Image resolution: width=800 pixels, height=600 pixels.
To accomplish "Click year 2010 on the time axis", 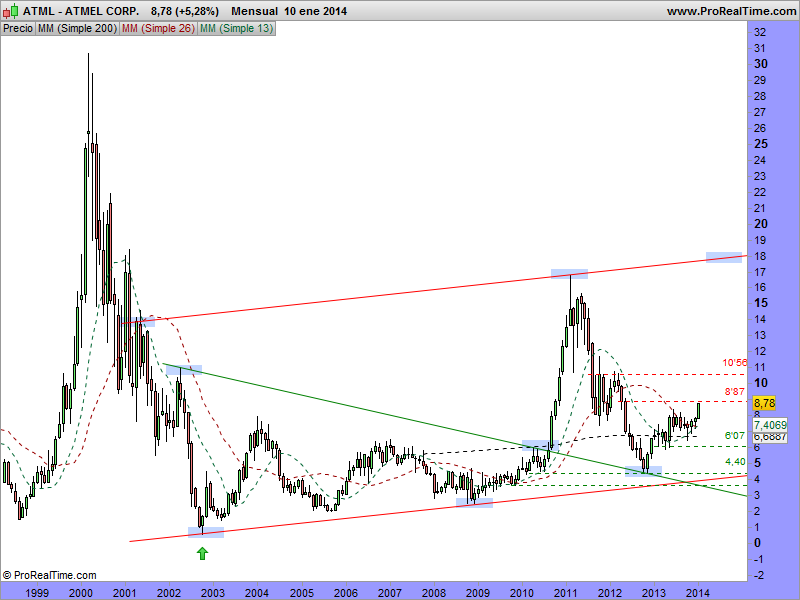I will pyautogui.click(x=522, y=593).
